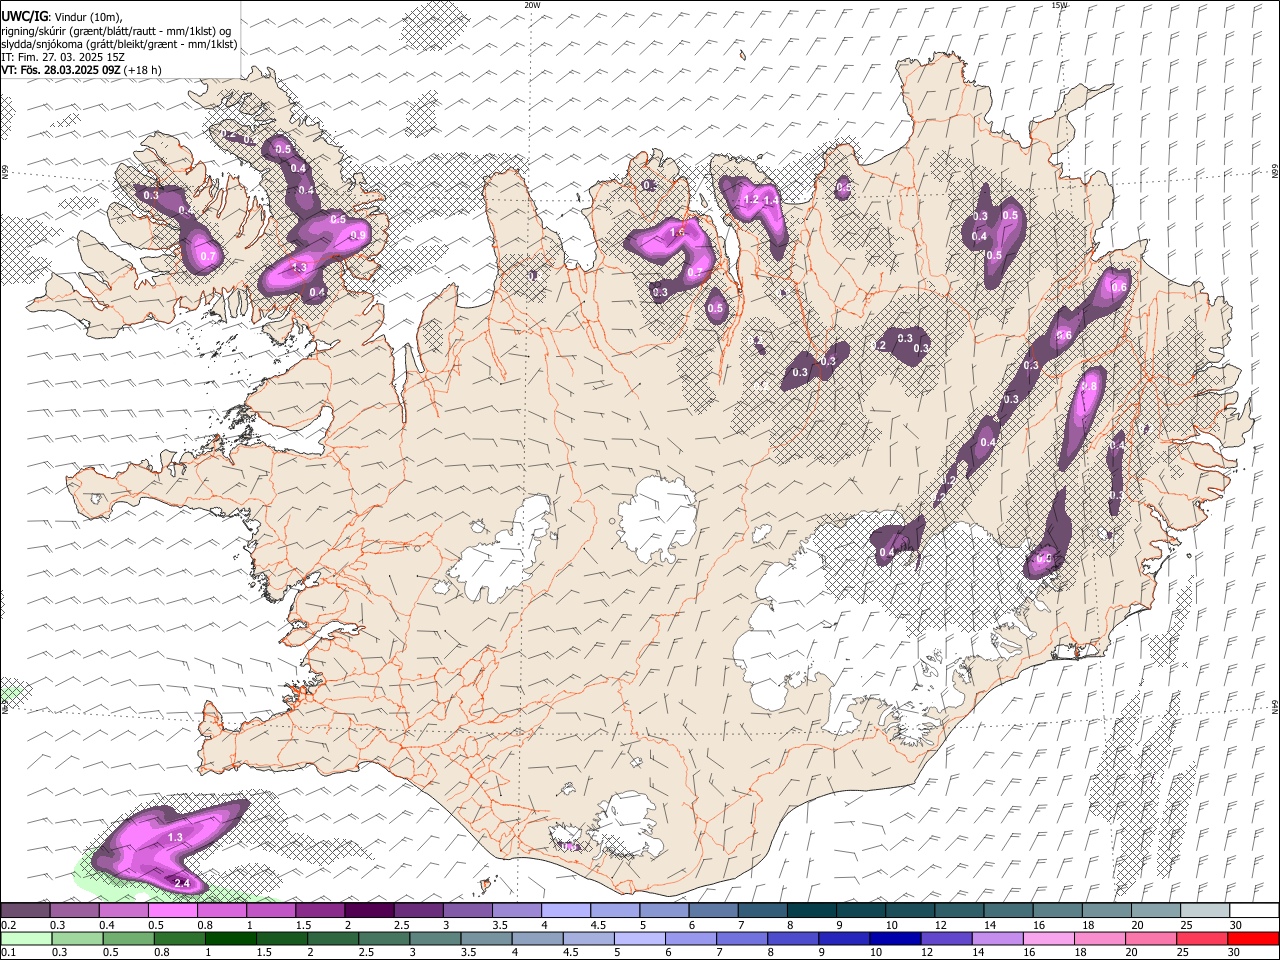Click the 0.1 label in the rain legend

(x=7, y=953)
